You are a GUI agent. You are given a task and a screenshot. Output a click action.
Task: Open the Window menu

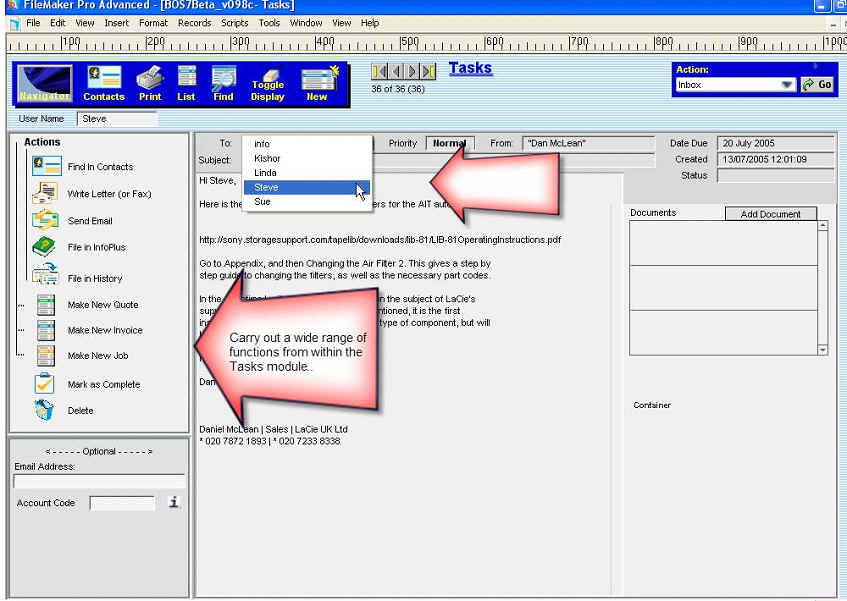pos(306,23)
